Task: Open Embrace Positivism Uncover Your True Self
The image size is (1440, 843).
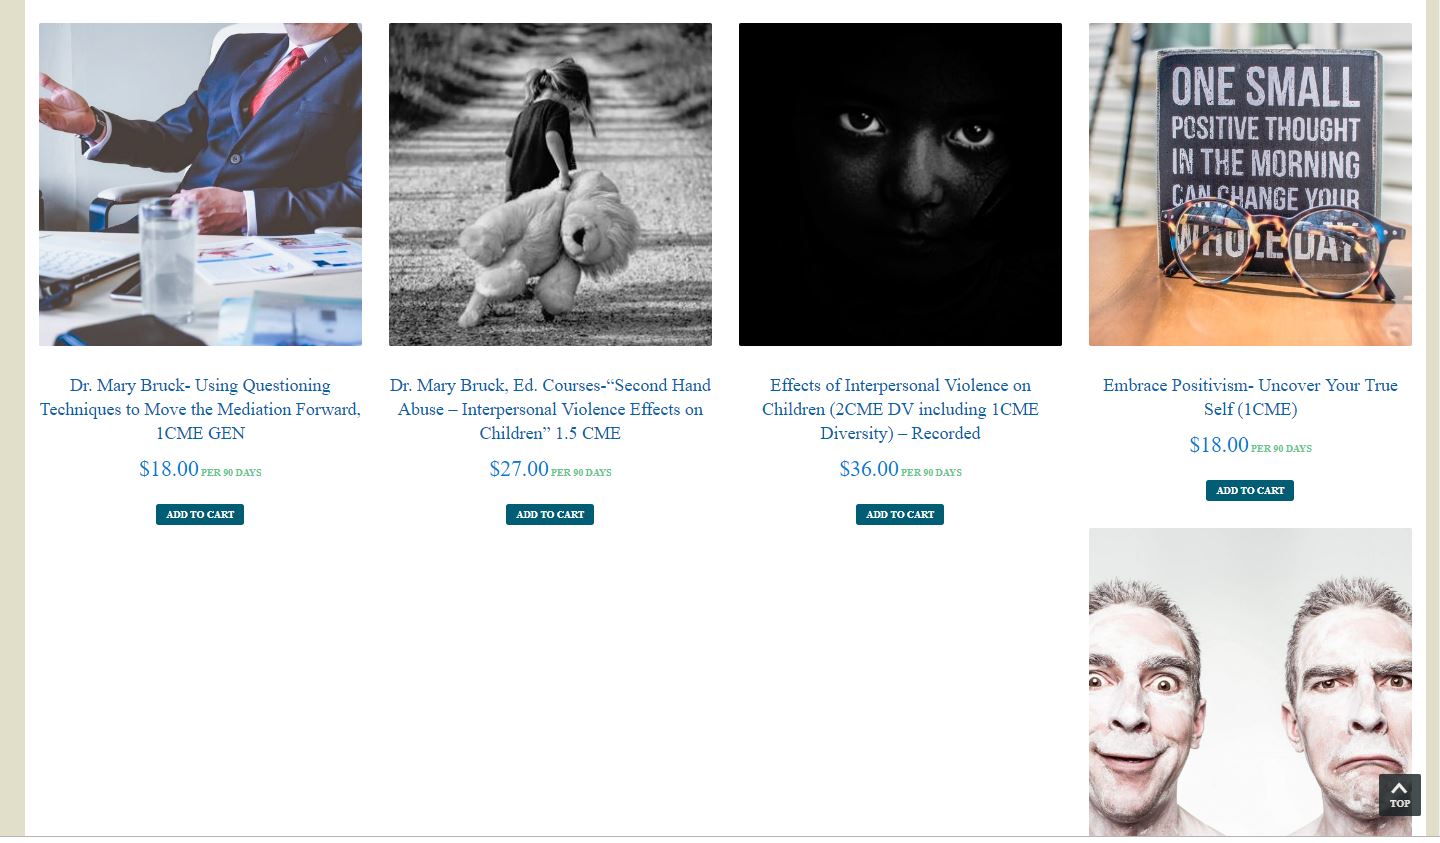Action: pos(1250,397)
